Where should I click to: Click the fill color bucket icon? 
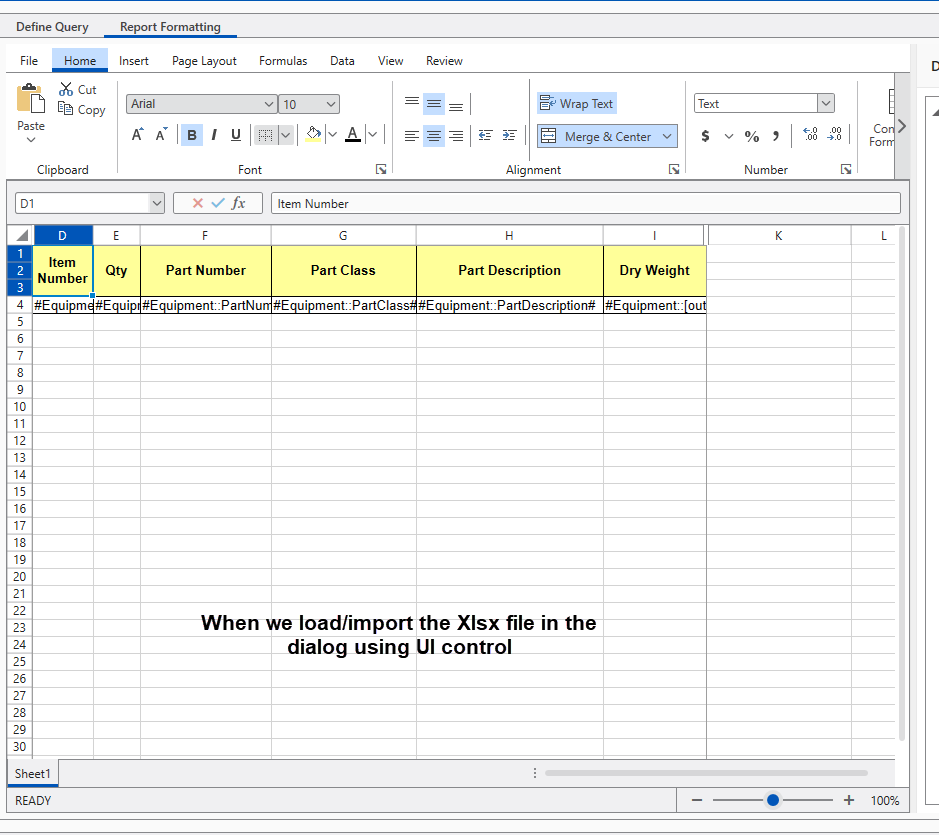click(313, 134)
